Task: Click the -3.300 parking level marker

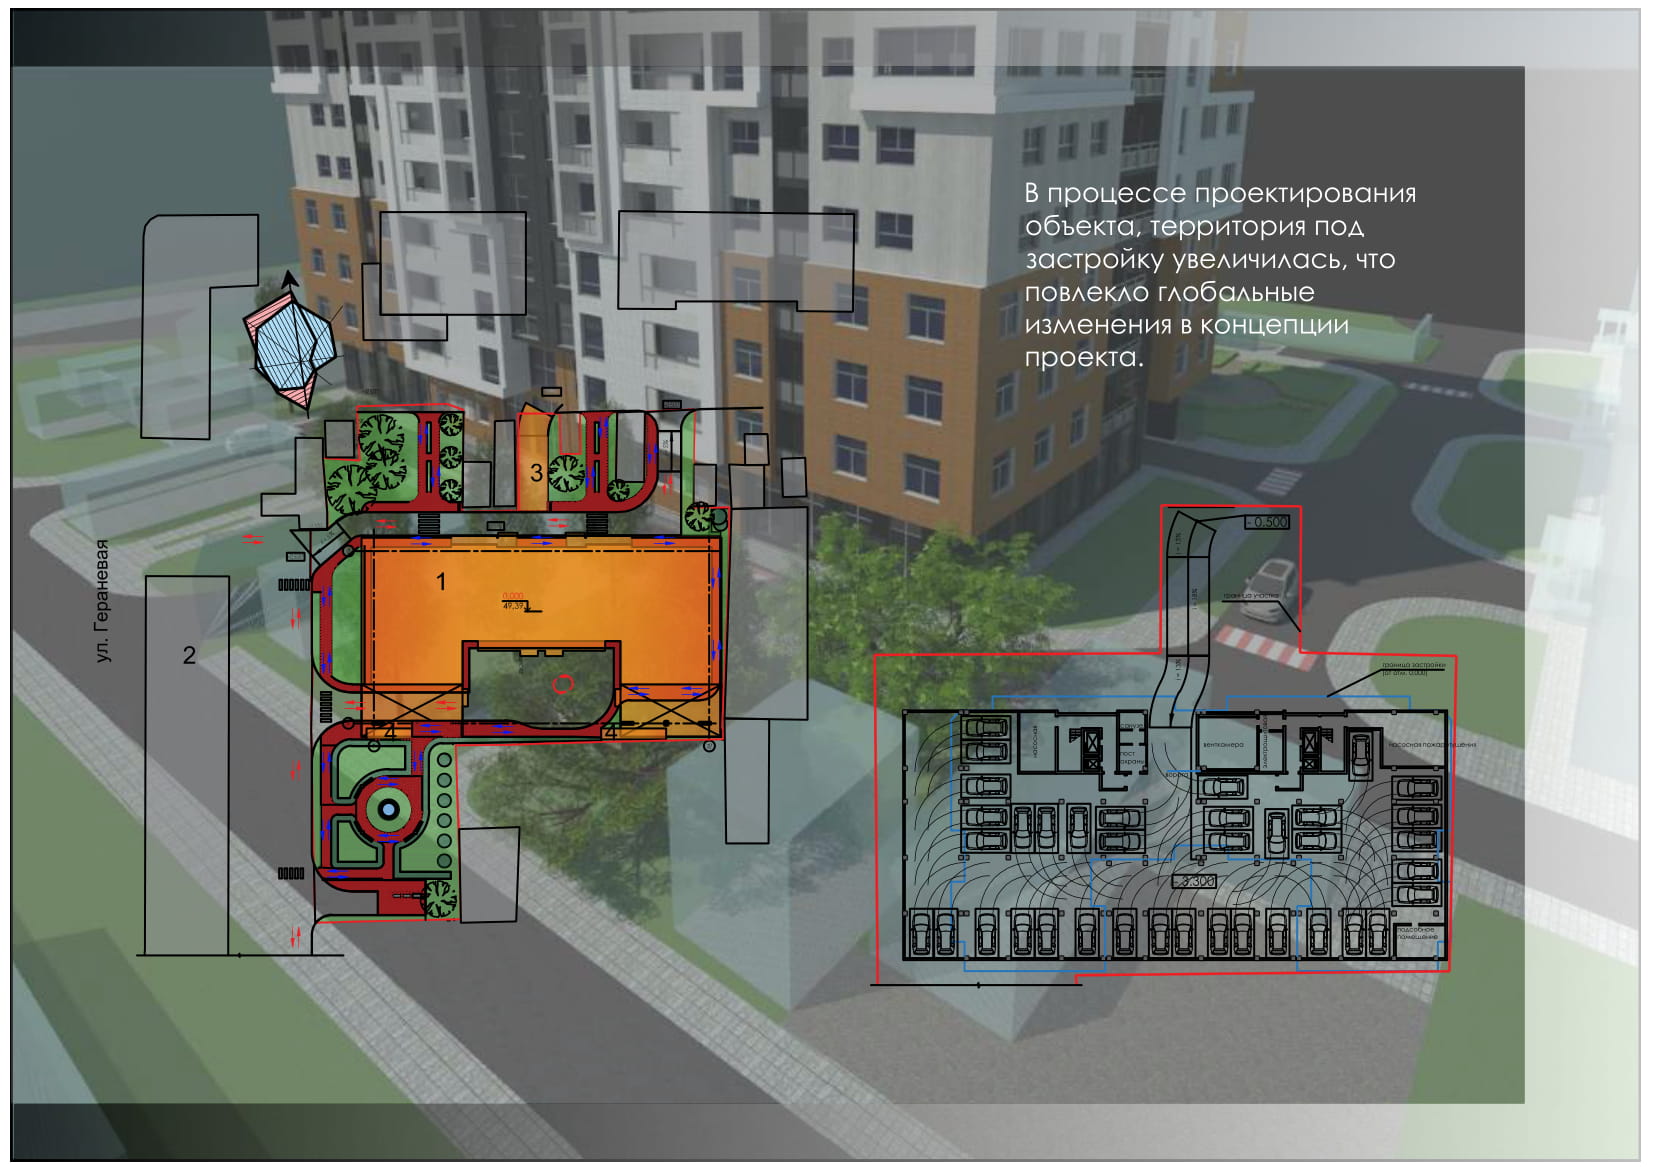Action: [1195, 881]
